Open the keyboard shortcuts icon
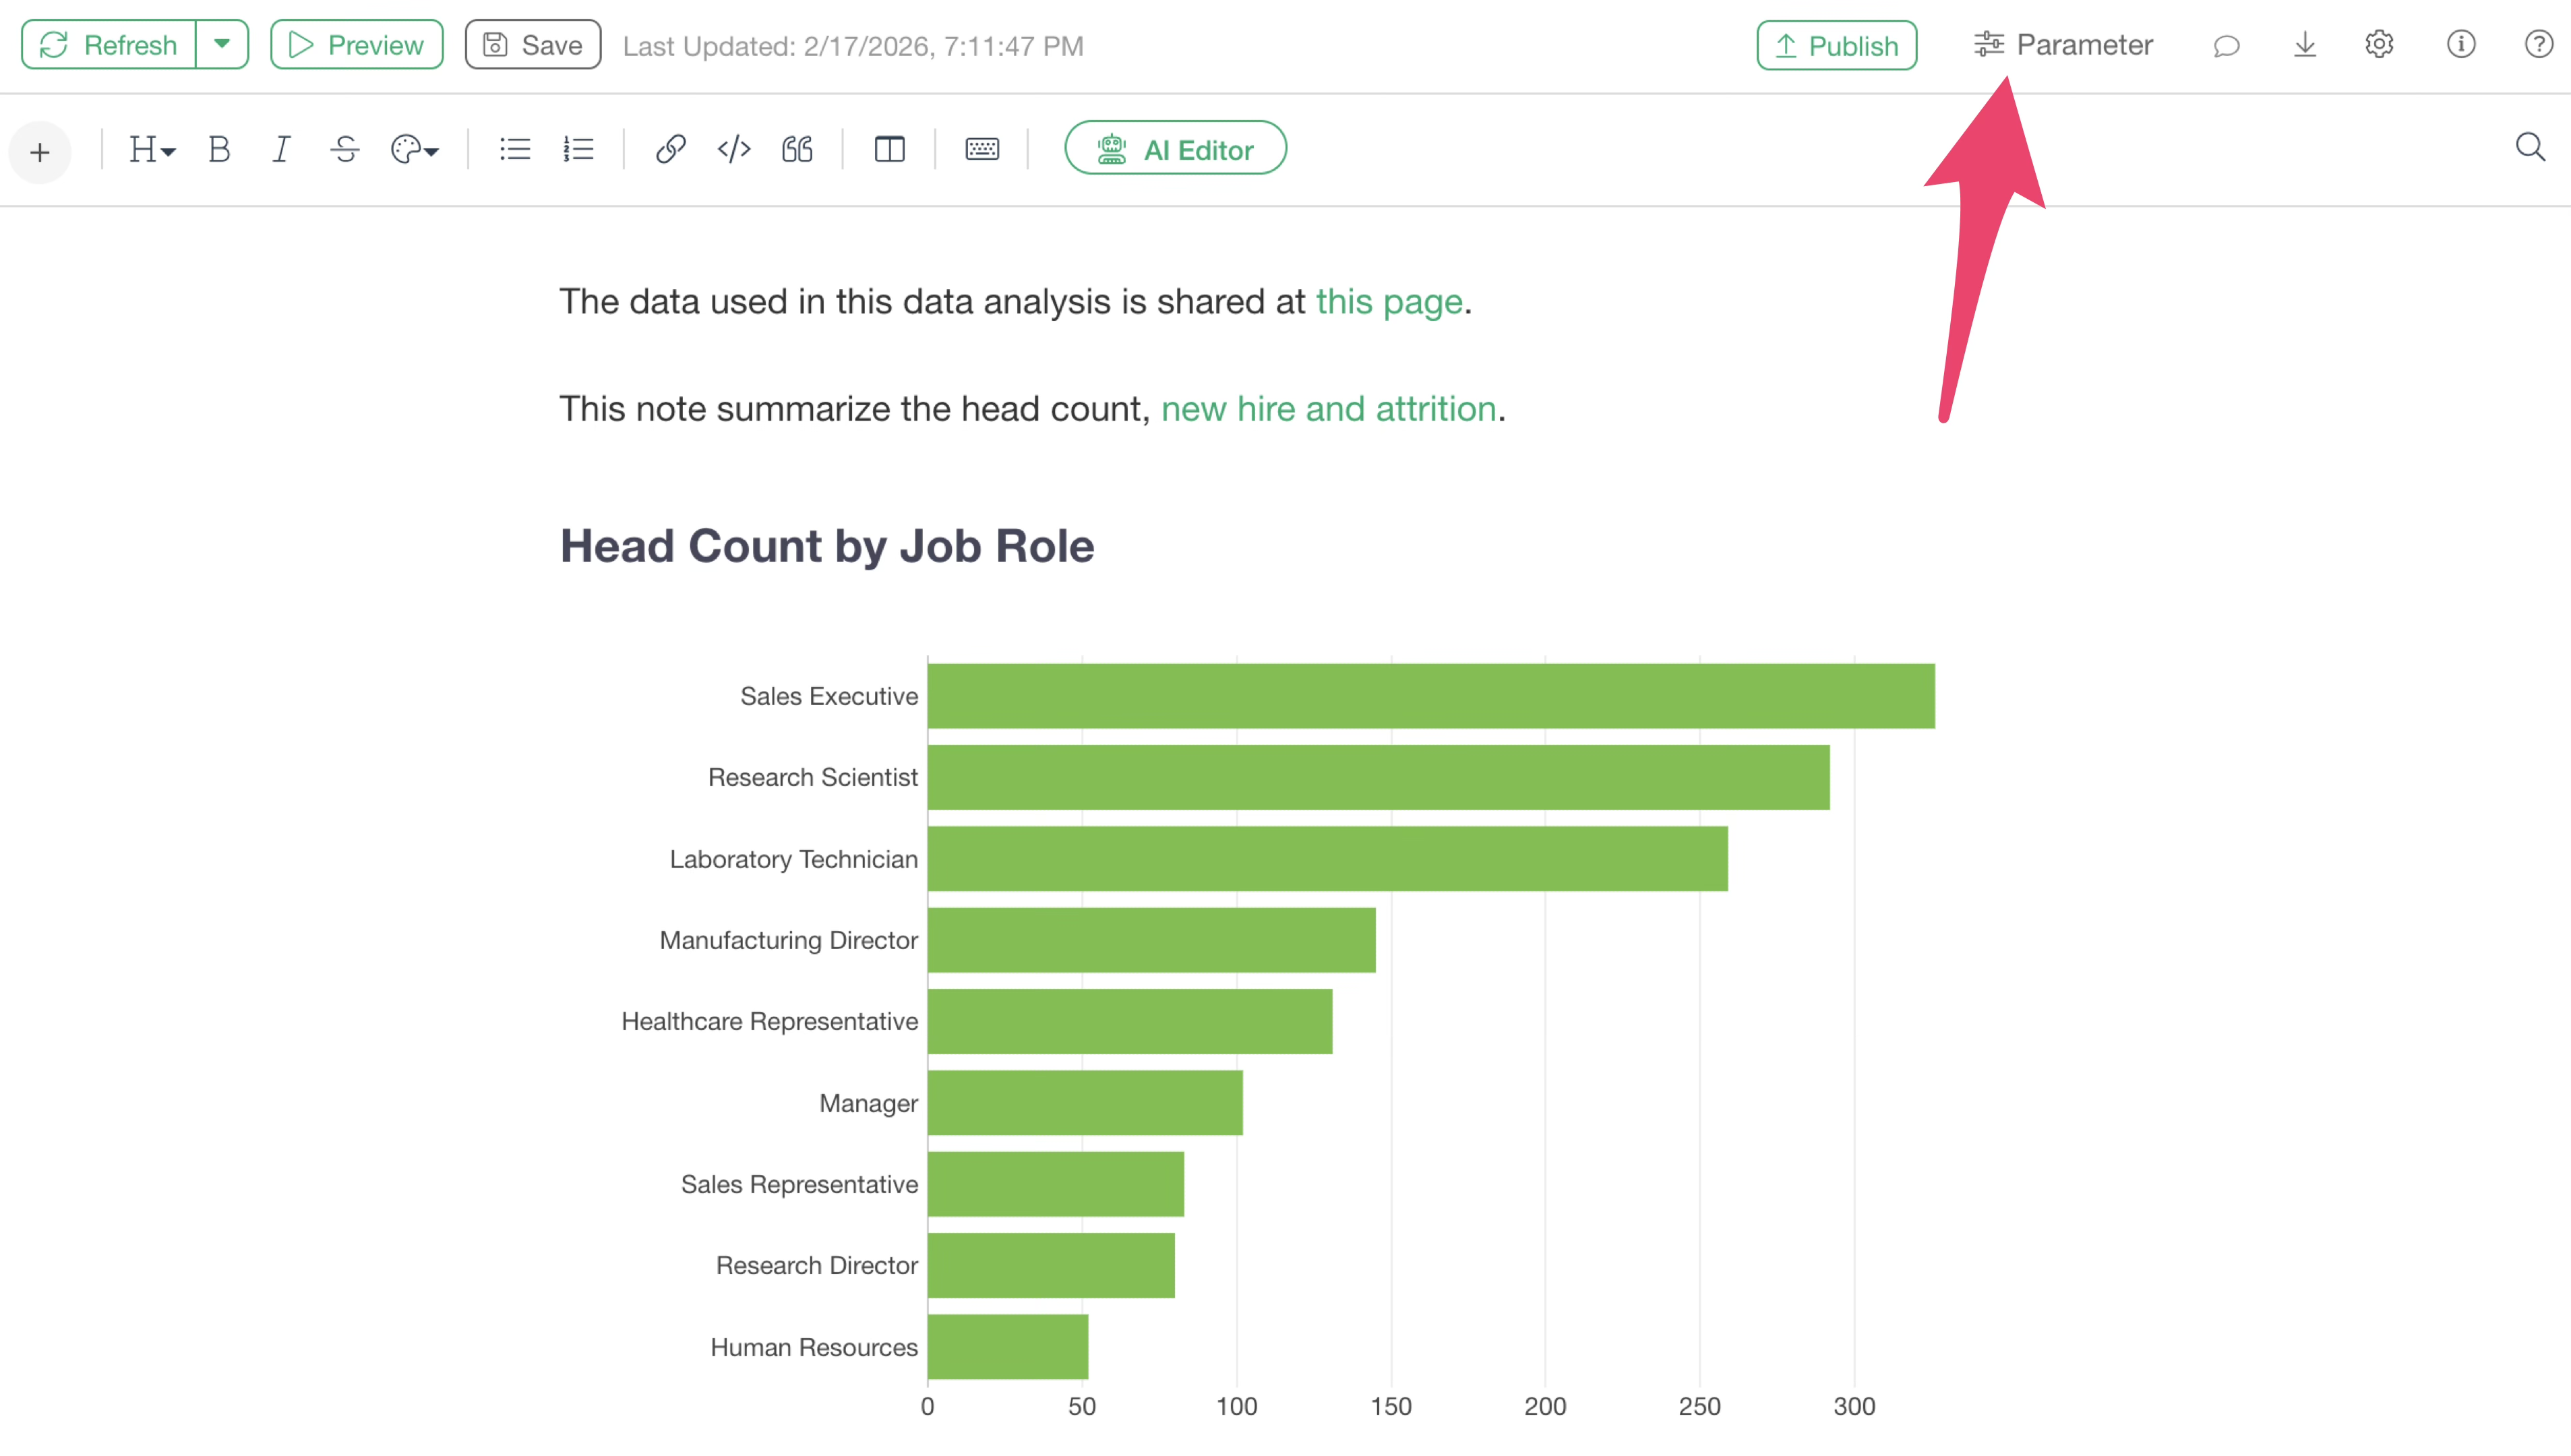This screenshot has height=1456, width=2571. (982, 150)
